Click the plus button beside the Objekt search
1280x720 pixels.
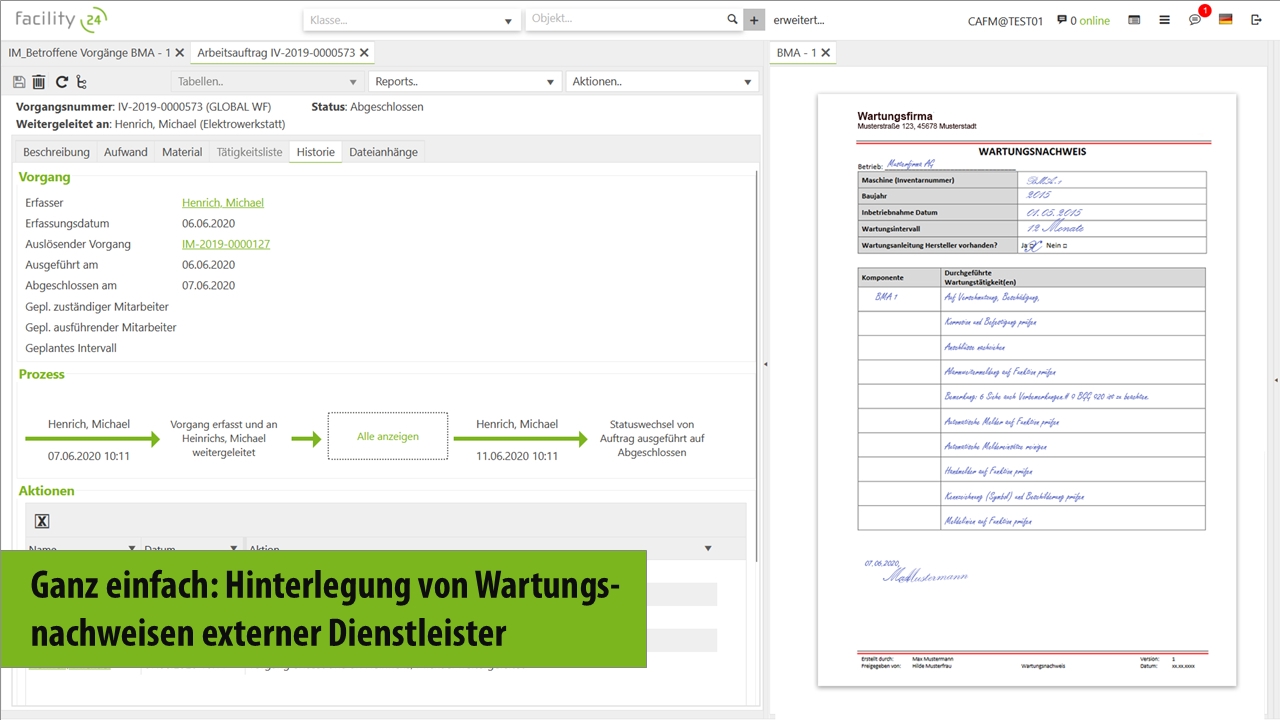tap(755, 20)
